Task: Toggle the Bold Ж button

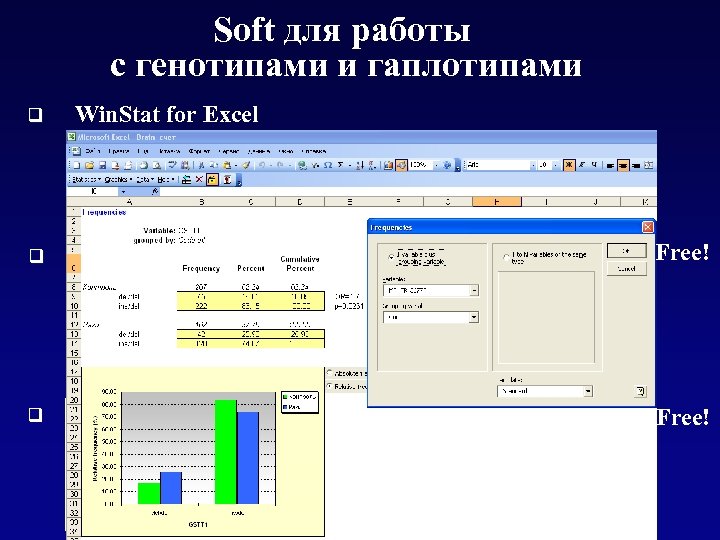Action: coord(569,165)
